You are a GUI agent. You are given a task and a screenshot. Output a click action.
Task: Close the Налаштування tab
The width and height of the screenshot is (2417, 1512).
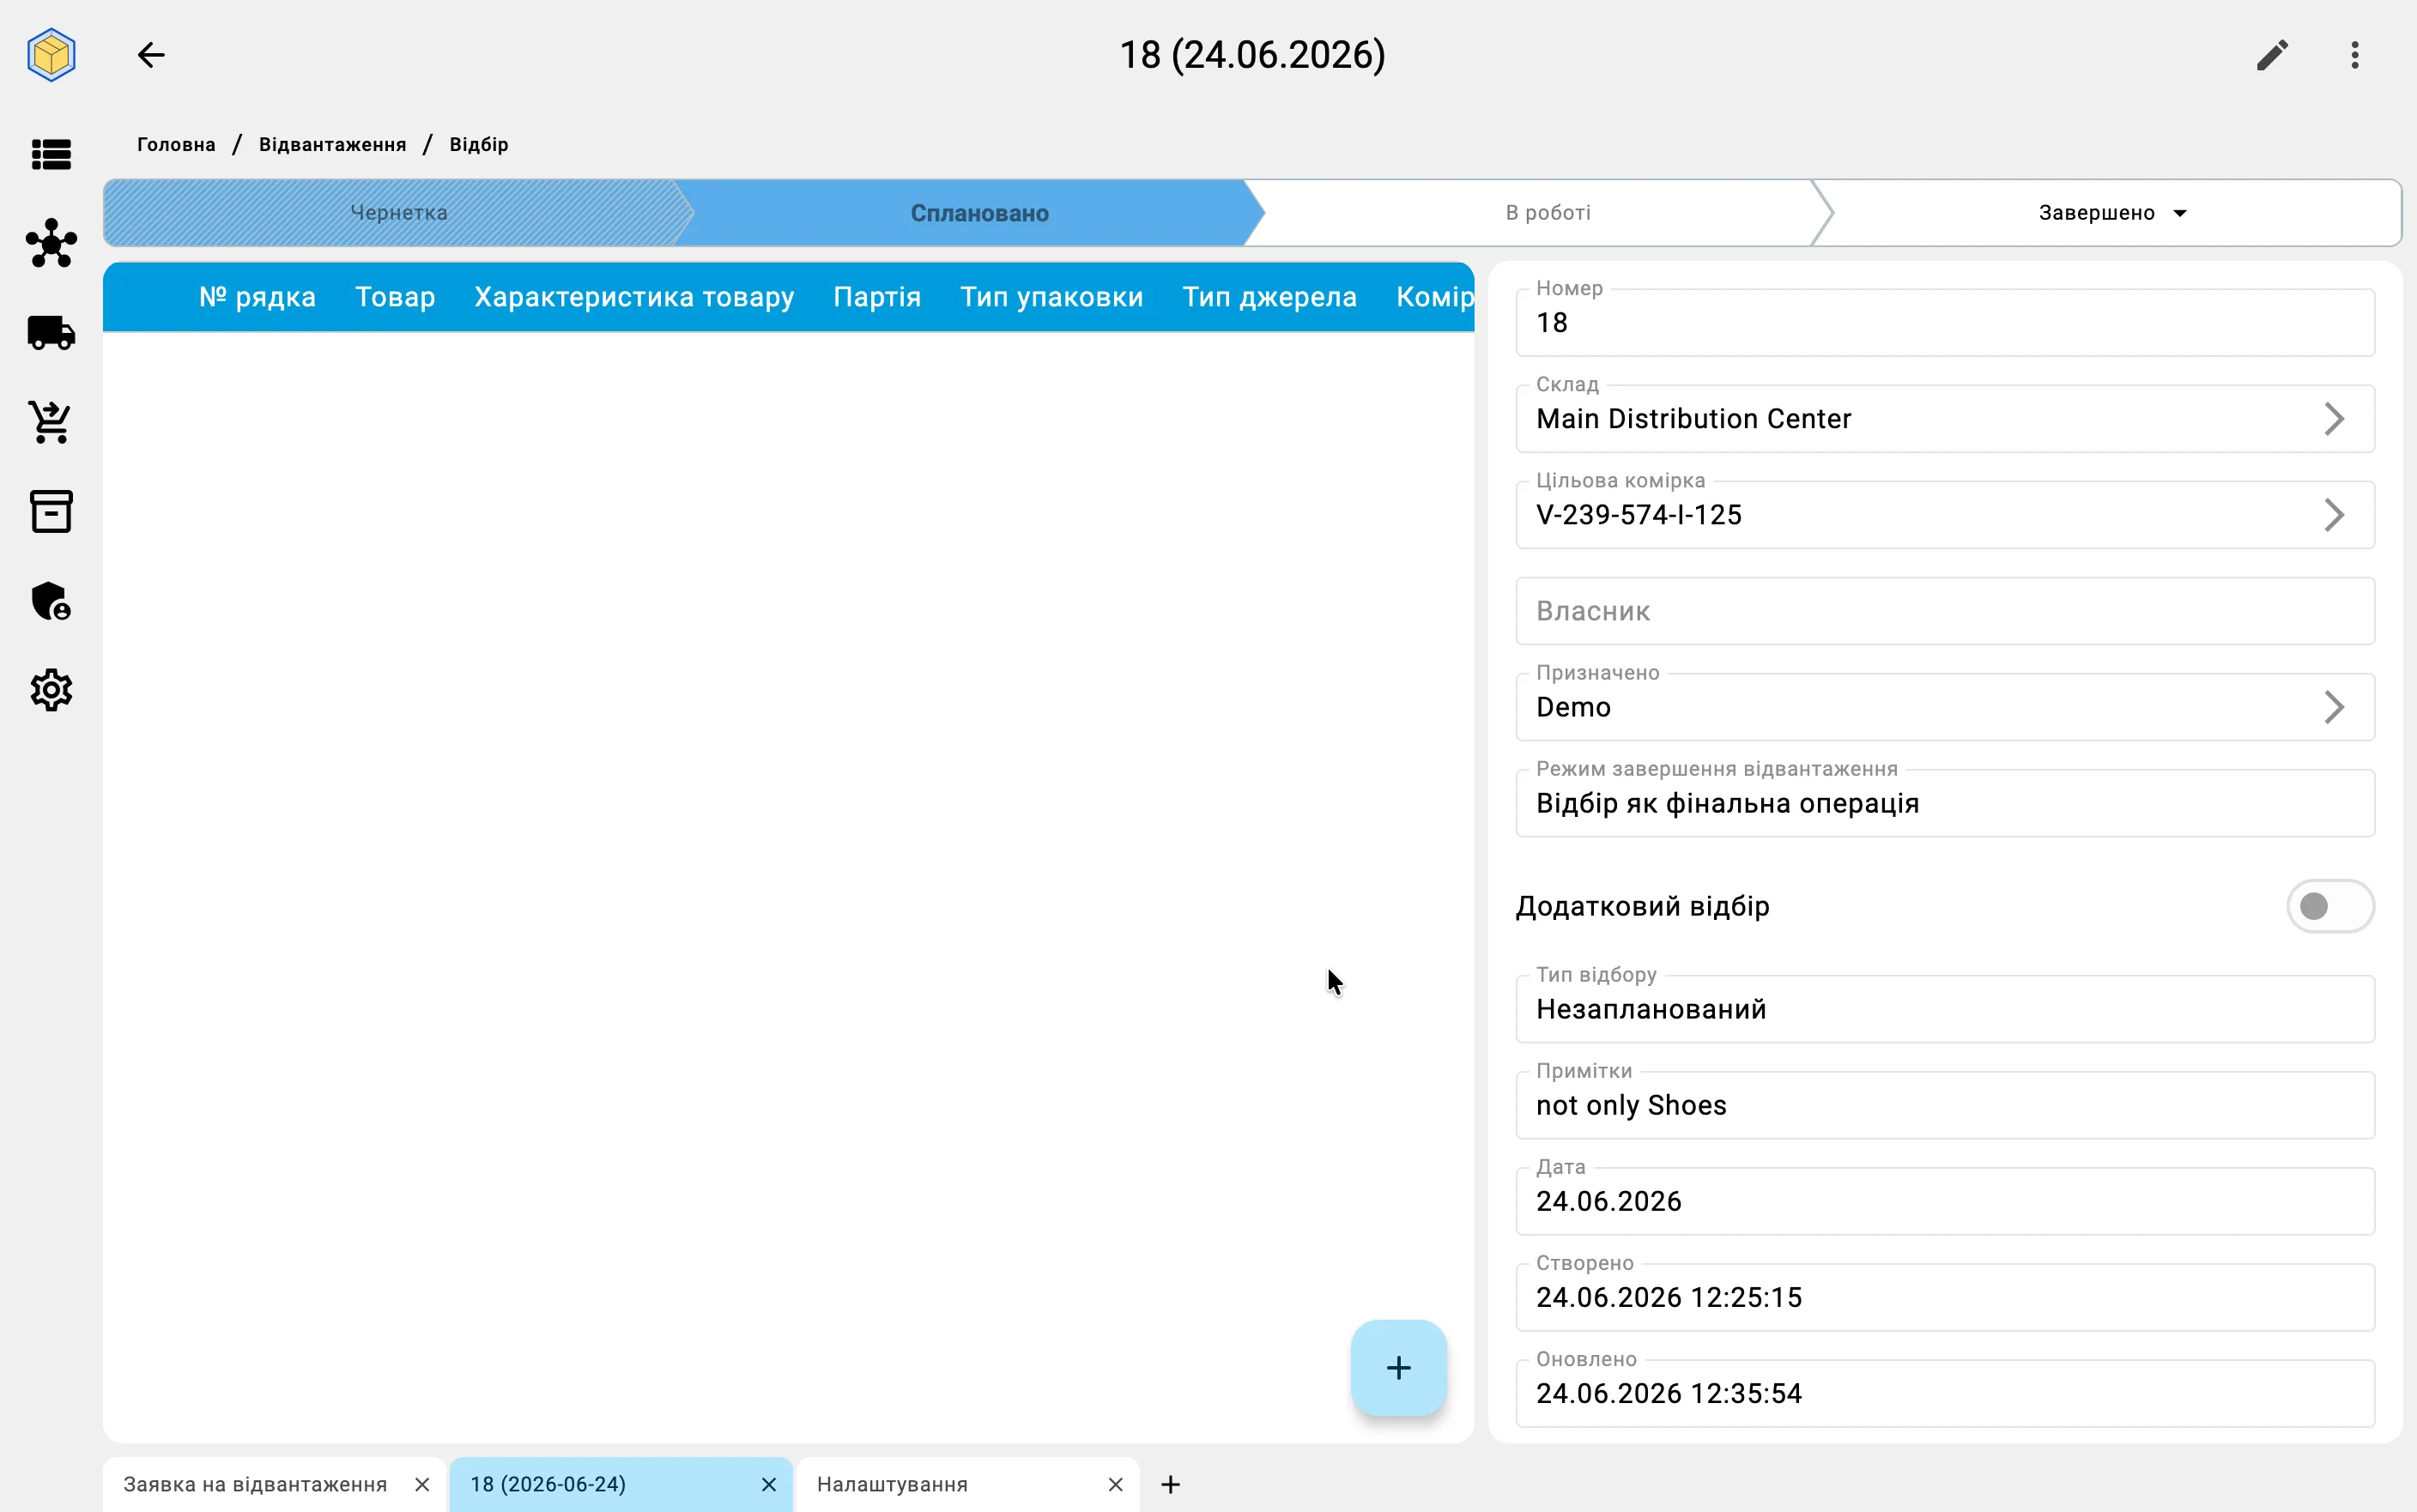pyautogui.click(x=1116, y=1484)
